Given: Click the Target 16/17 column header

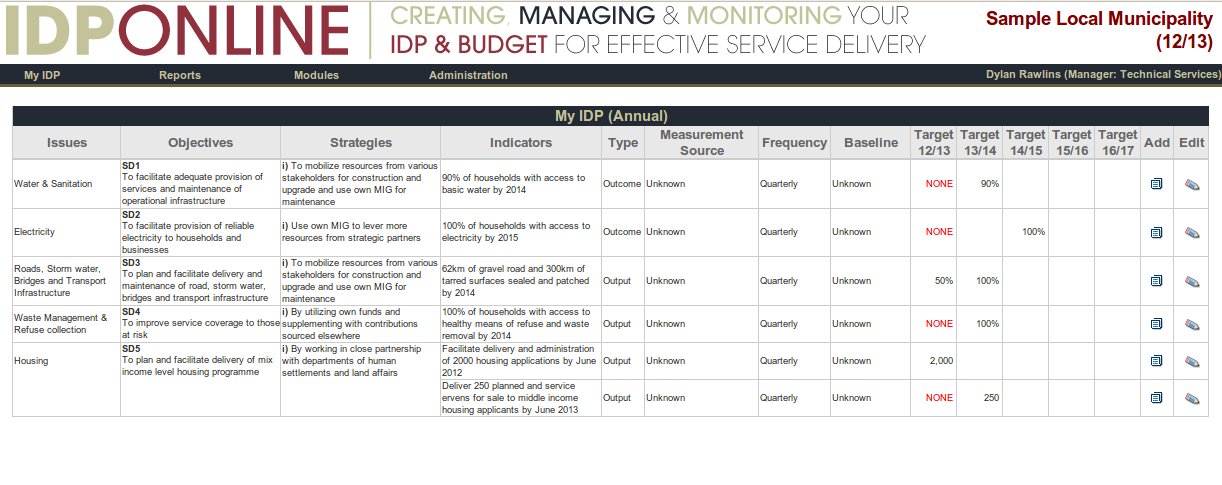Looking at the screenshot, I should pyautogui.click(x=1117, y=143).
